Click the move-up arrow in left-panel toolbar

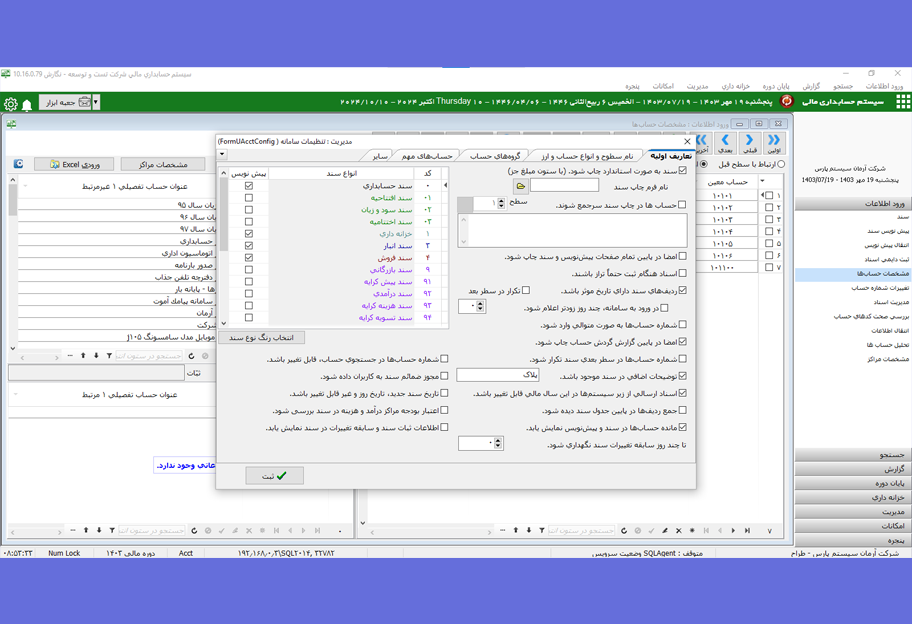[x=83, y=355]
